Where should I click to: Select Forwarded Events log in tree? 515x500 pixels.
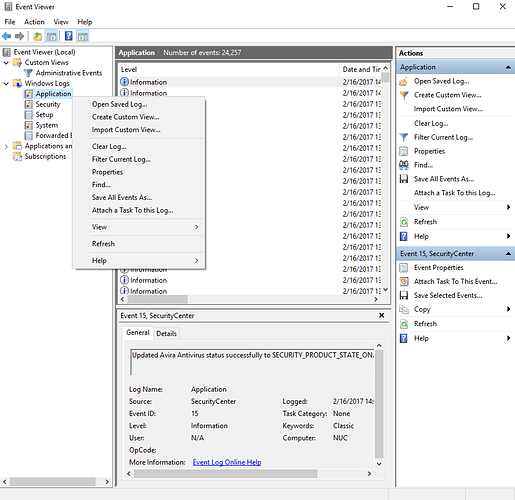[x=54, y=136]
